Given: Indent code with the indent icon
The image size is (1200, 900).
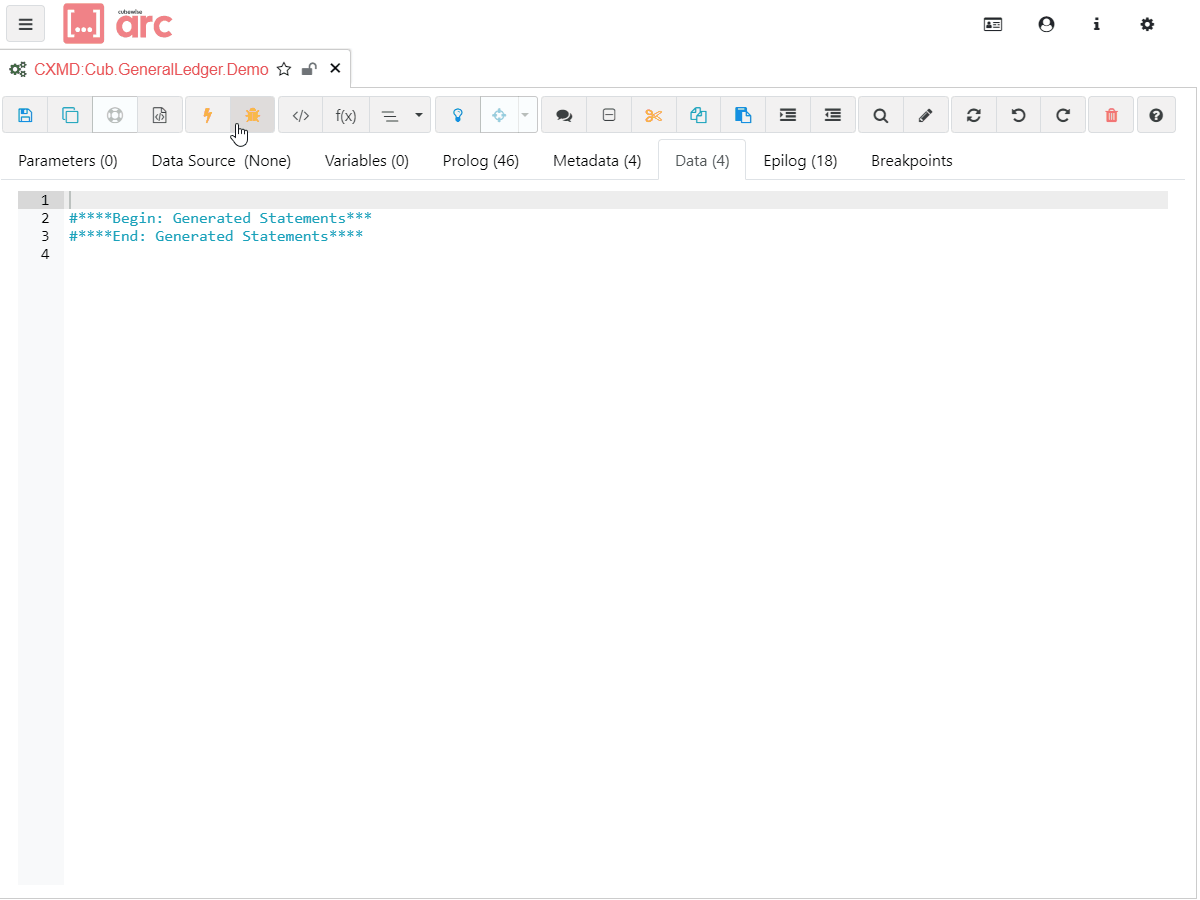Looking at the screenshot, I should [x=788, y=115].
